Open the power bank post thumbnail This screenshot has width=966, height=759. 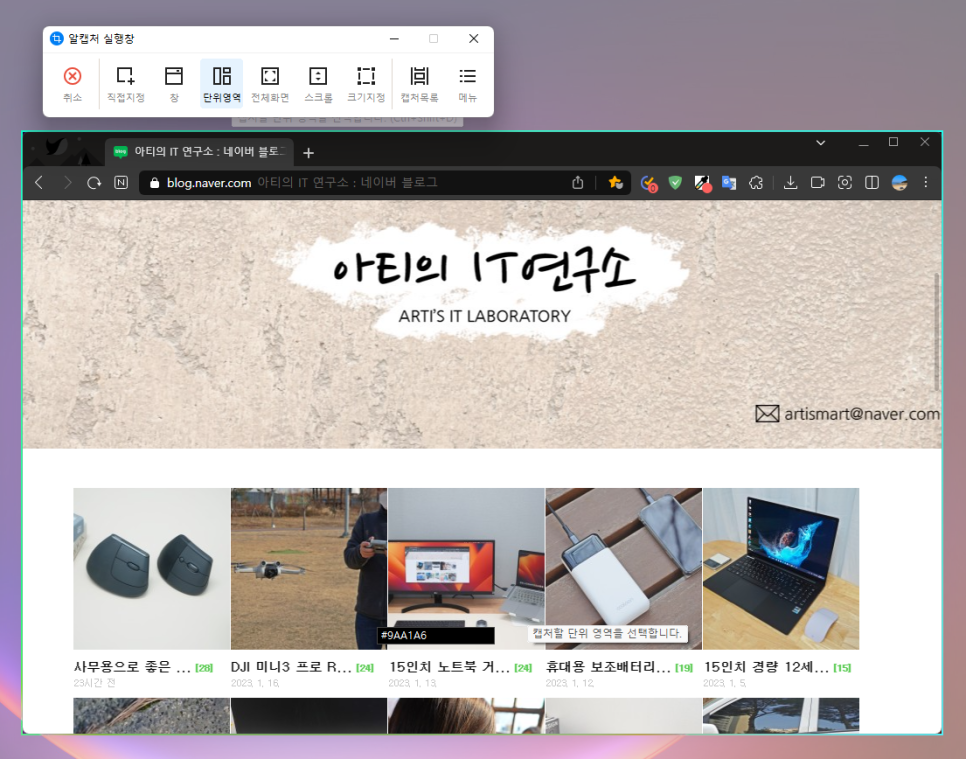click(x=623, y=569)
